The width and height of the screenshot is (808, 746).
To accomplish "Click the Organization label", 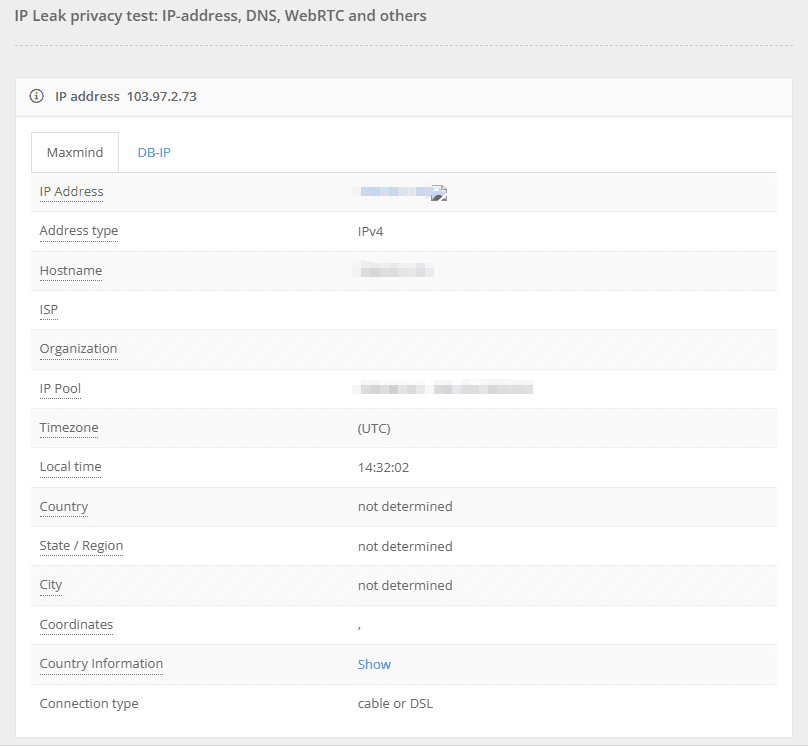I will tap(78, 349).
